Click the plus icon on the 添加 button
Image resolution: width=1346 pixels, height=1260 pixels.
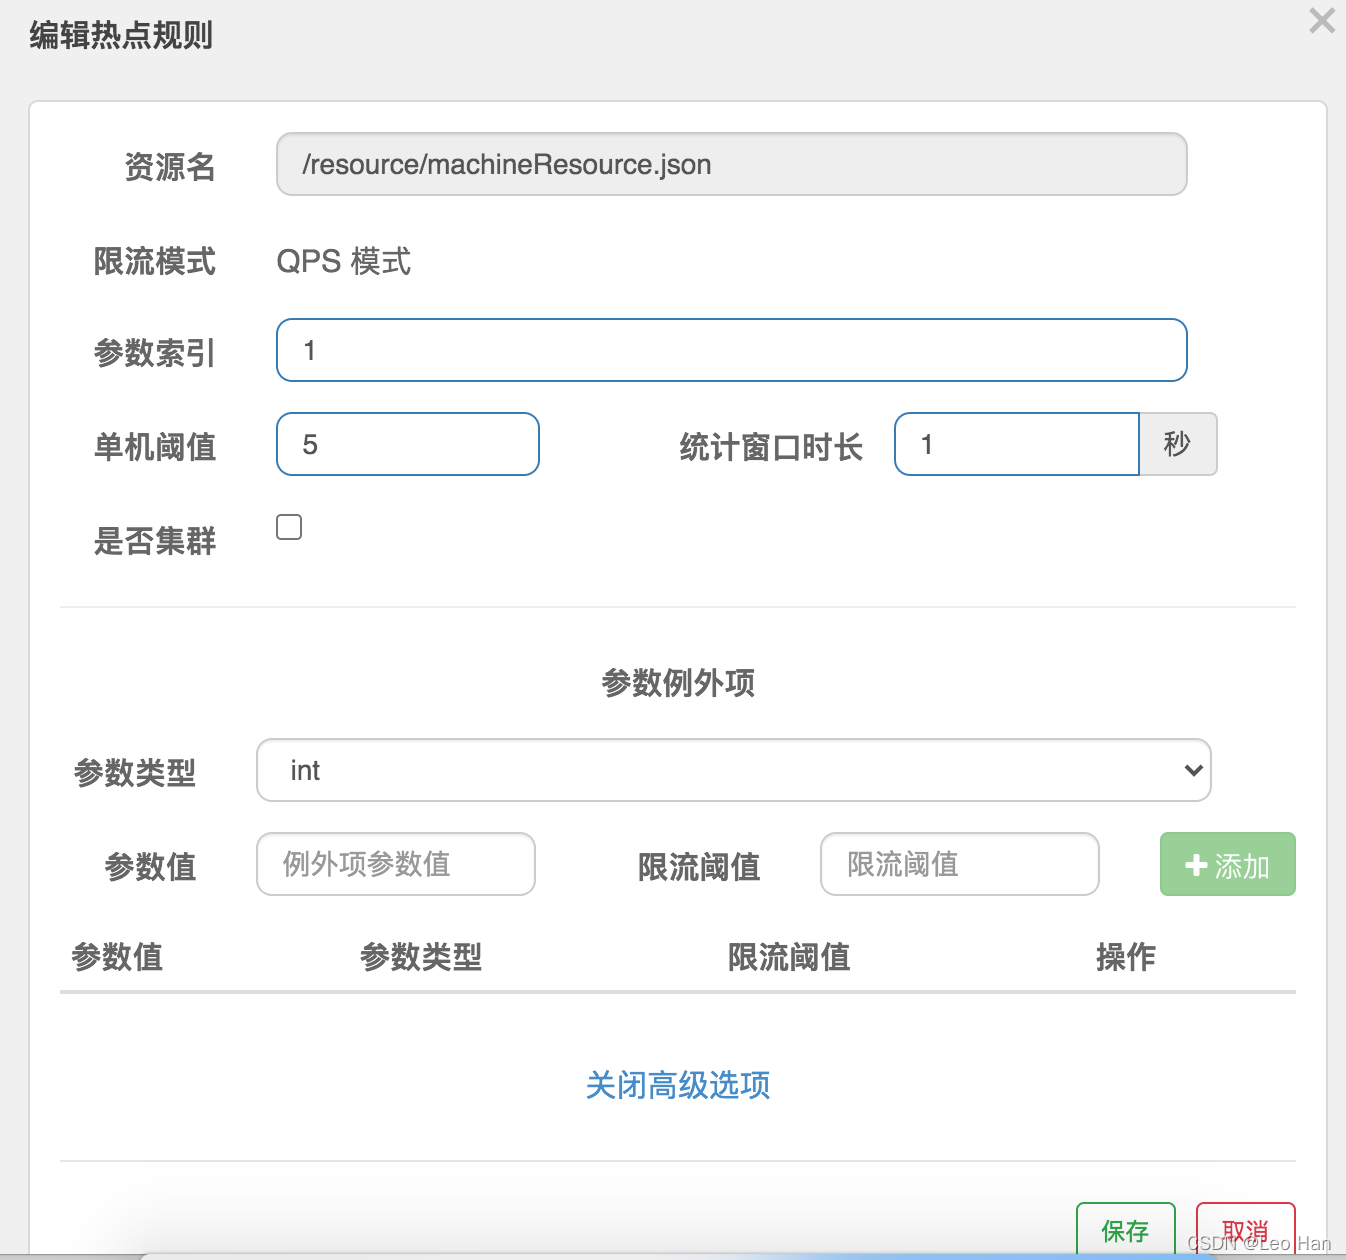[1196, 864]
